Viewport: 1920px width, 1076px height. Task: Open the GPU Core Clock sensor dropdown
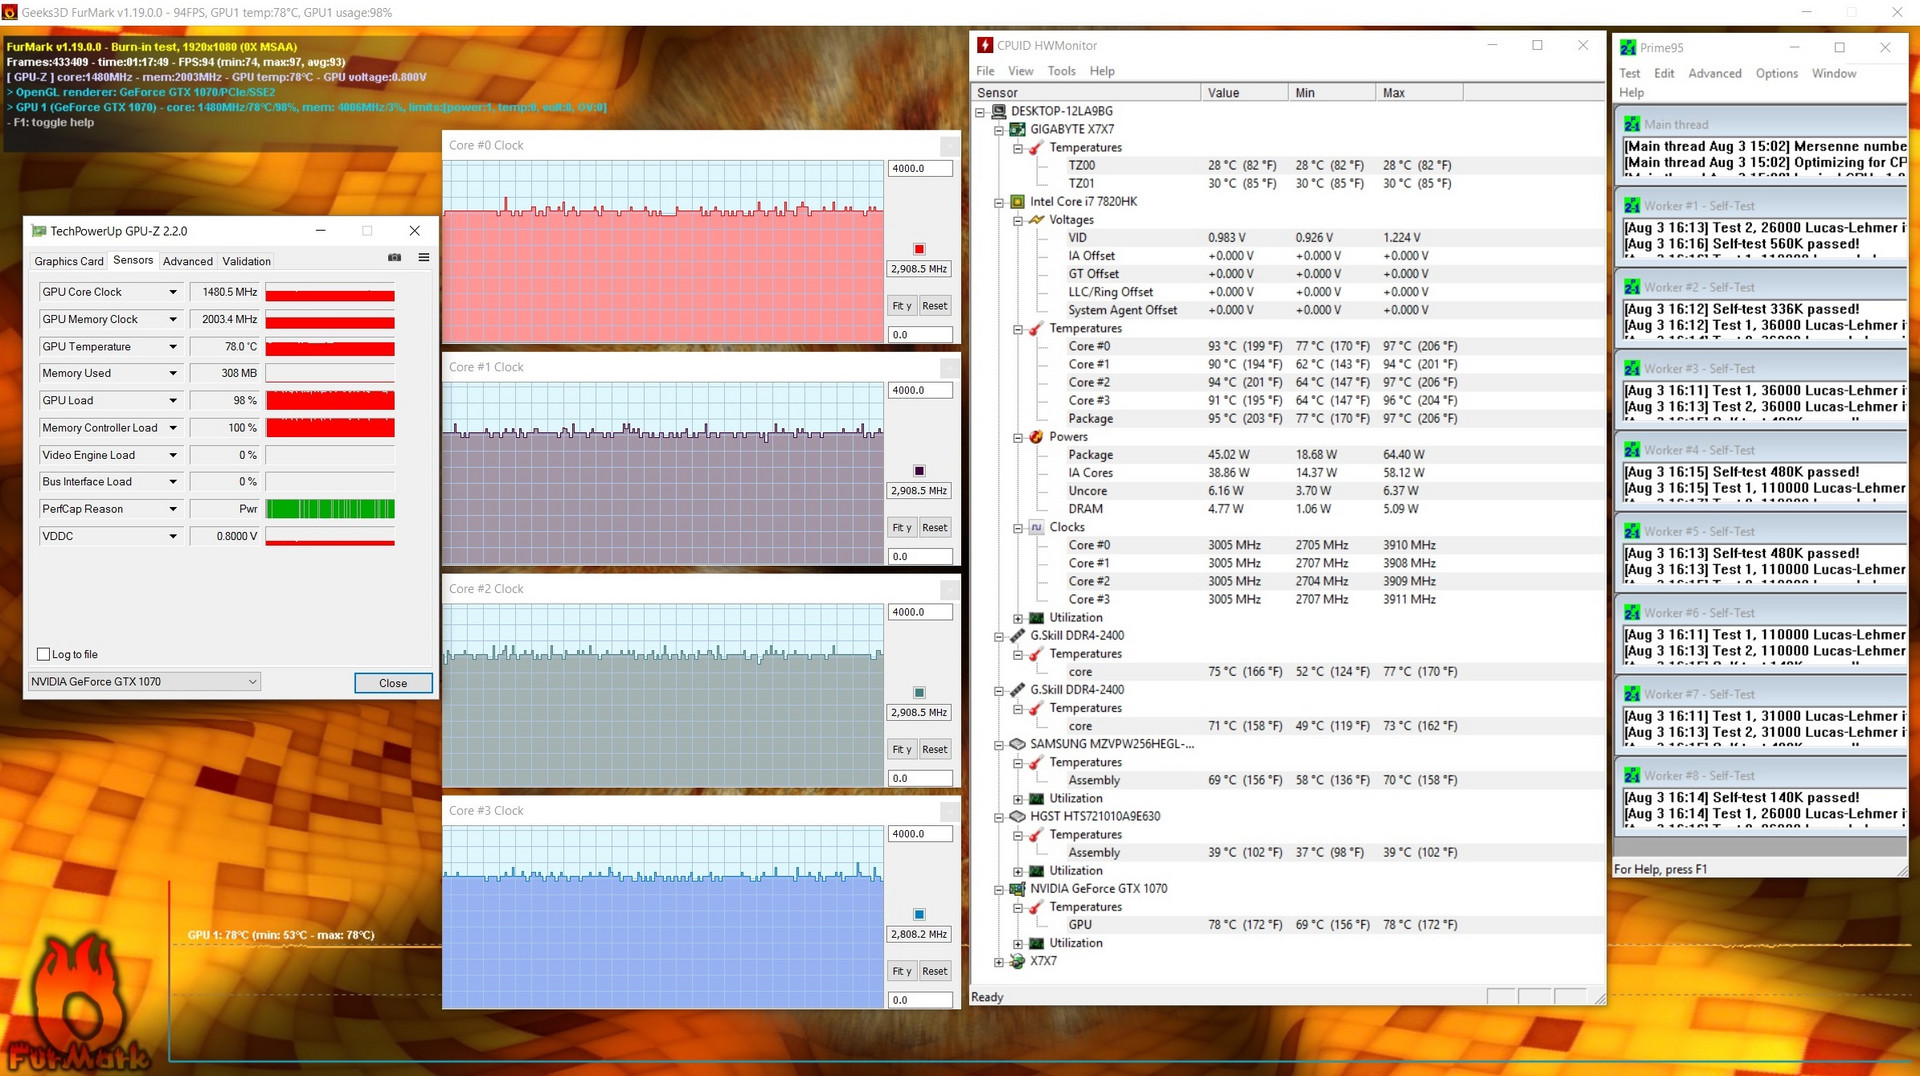[x=173, y=292]
